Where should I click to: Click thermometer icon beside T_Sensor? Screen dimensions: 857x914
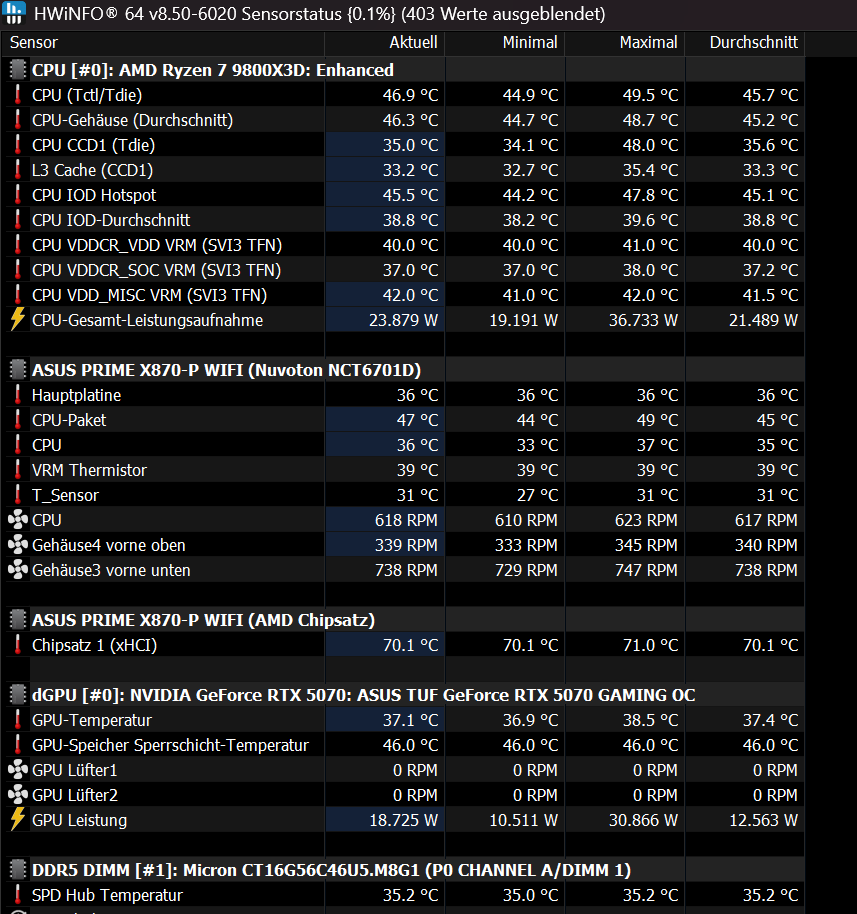coord(18,495)
